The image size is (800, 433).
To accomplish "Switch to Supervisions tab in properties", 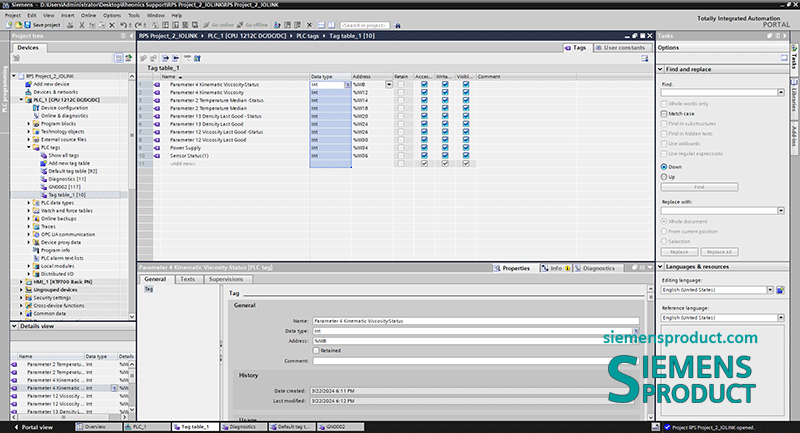I will tap(226, 279).
